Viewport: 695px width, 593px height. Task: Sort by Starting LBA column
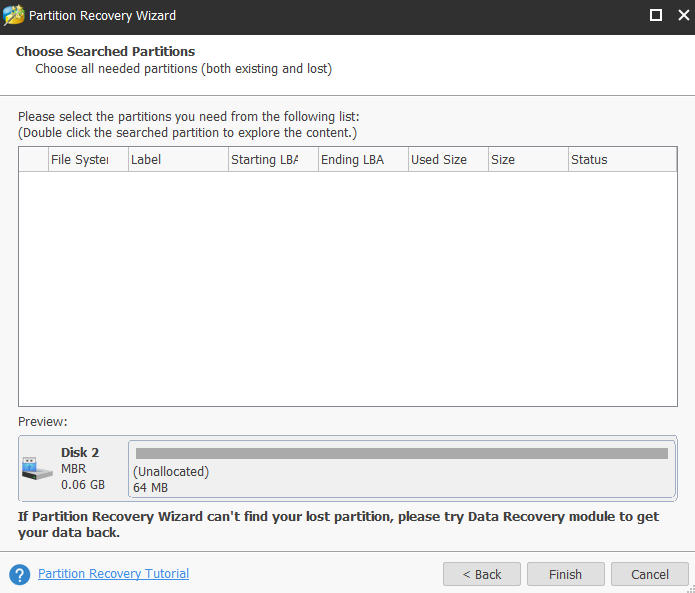click(x=273, y=159)
